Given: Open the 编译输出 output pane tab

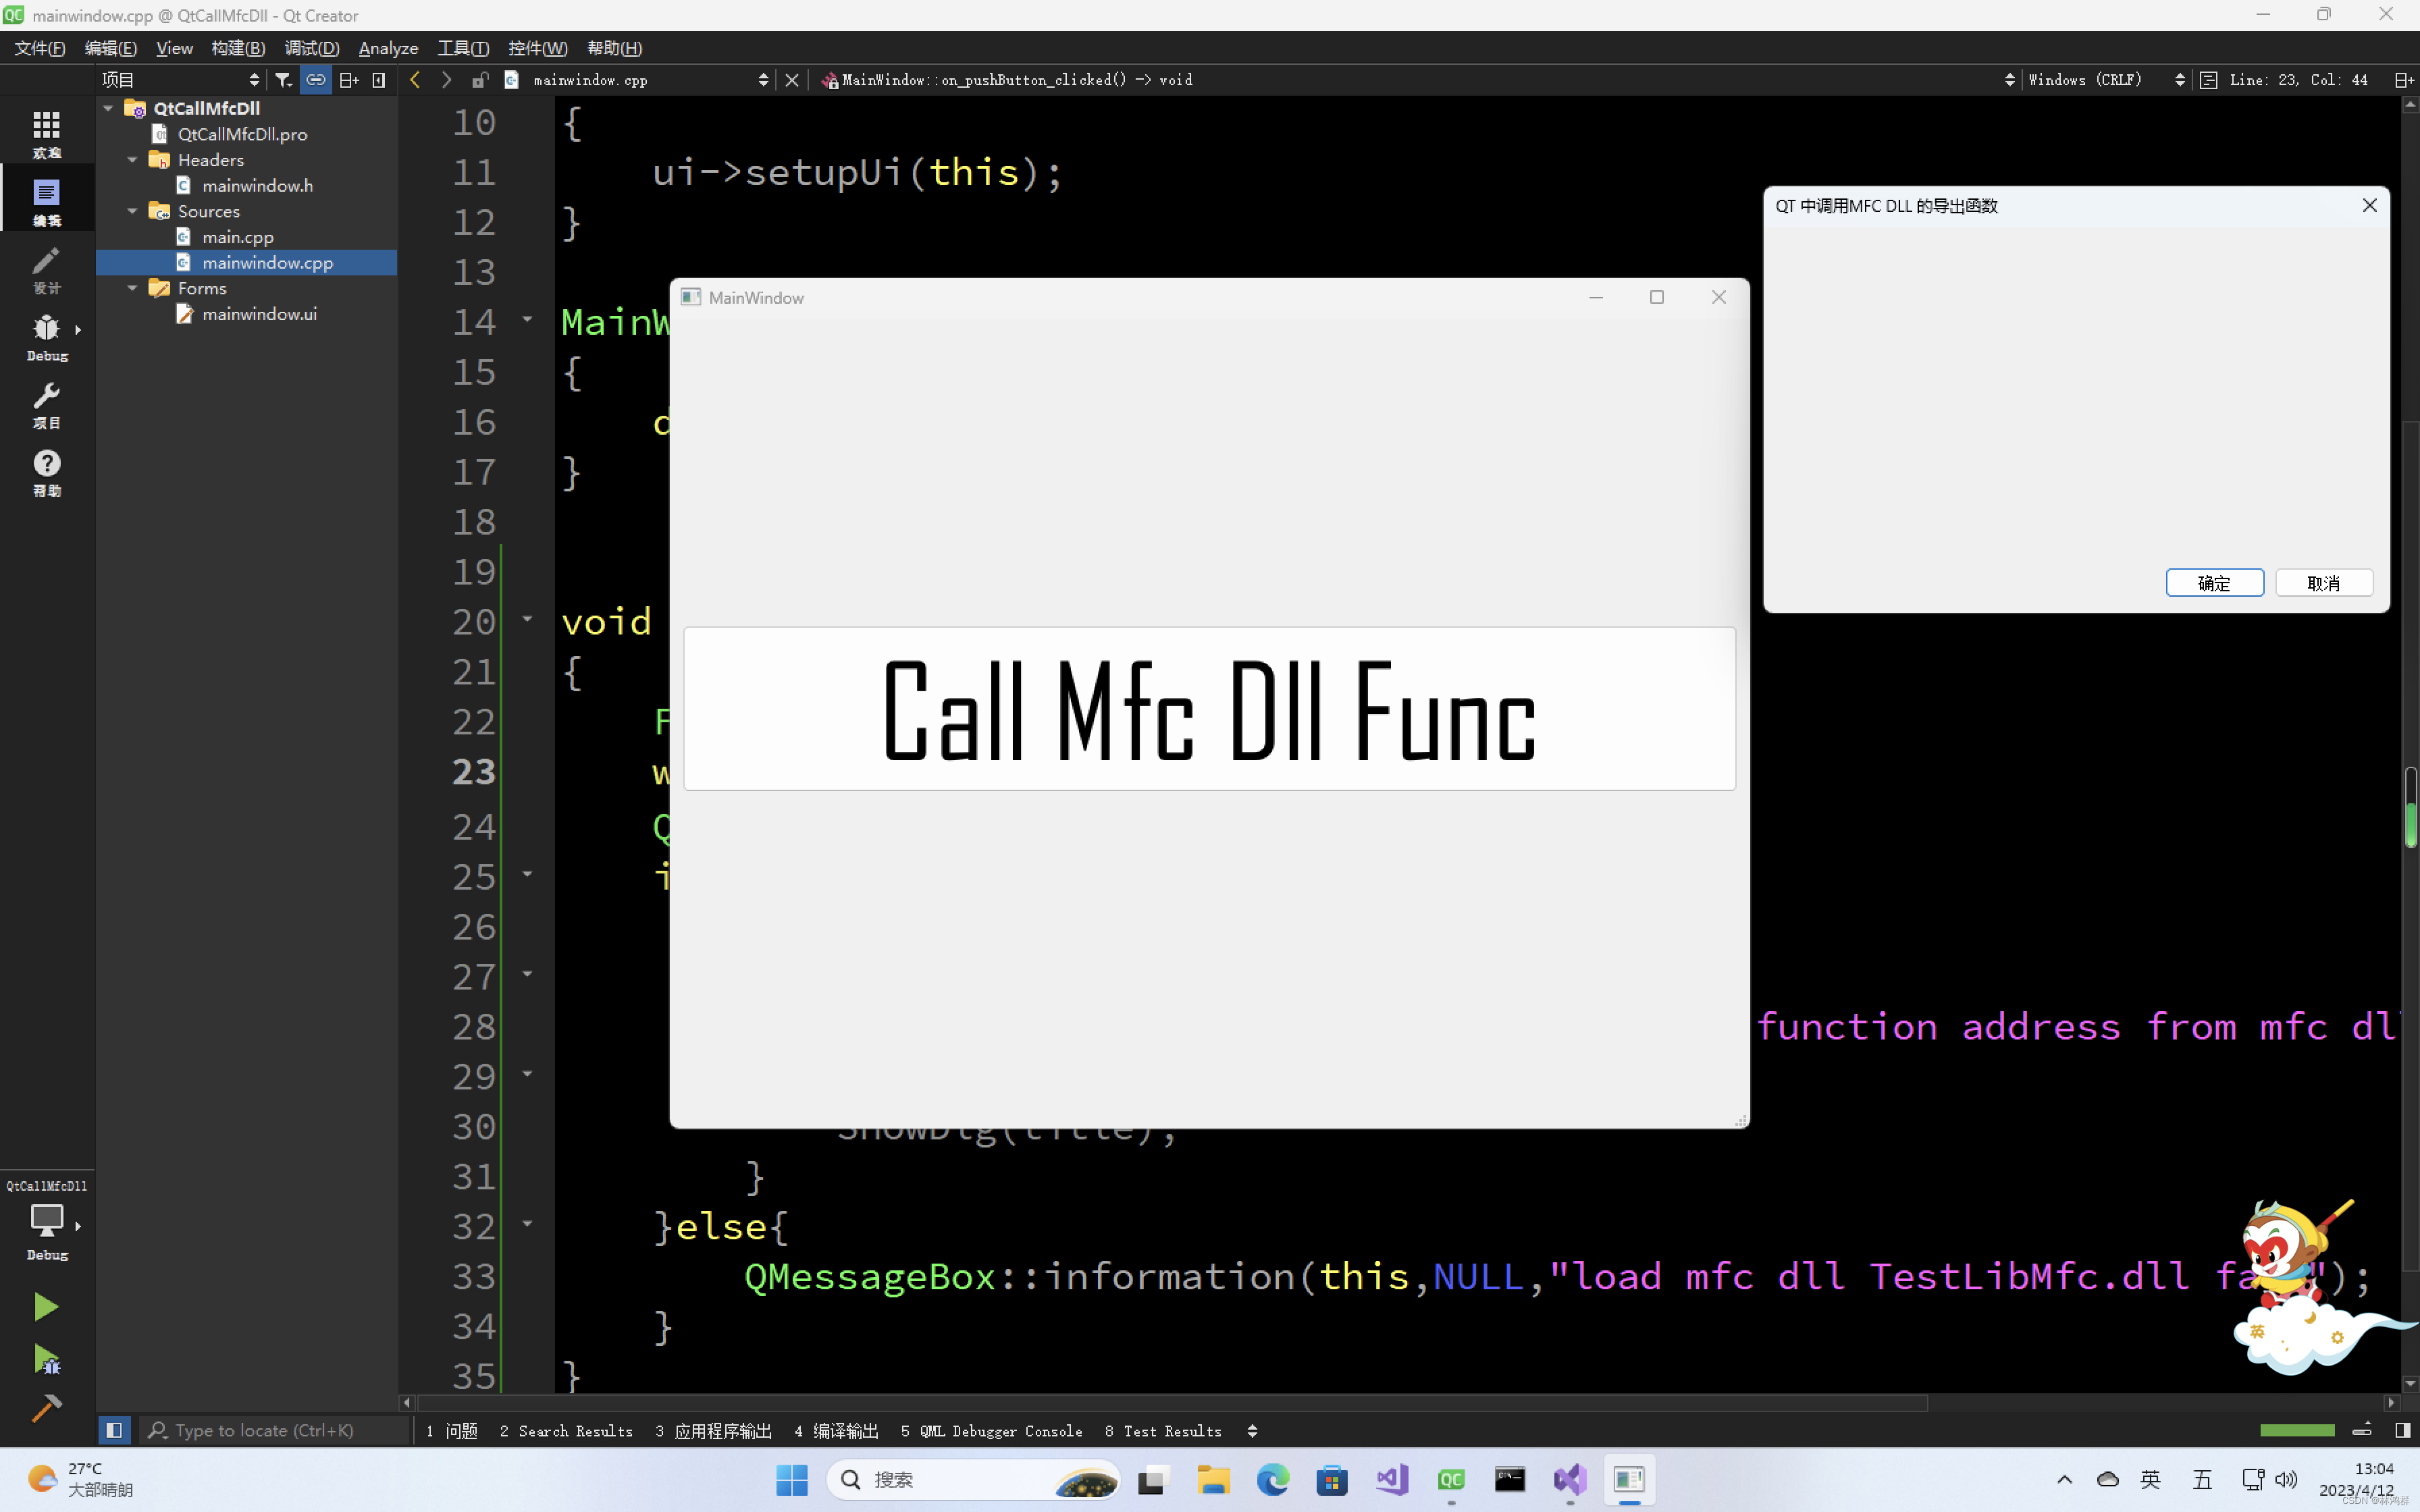Looking at the screenshot, I should [836, 1431].
